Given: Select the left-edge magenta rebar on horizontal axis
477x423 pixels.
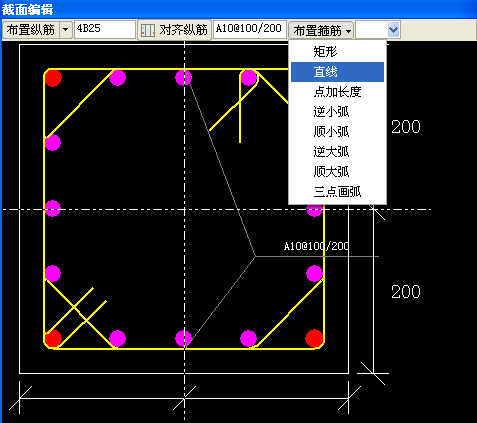Looking at the screenshot, I should [53, 209].
